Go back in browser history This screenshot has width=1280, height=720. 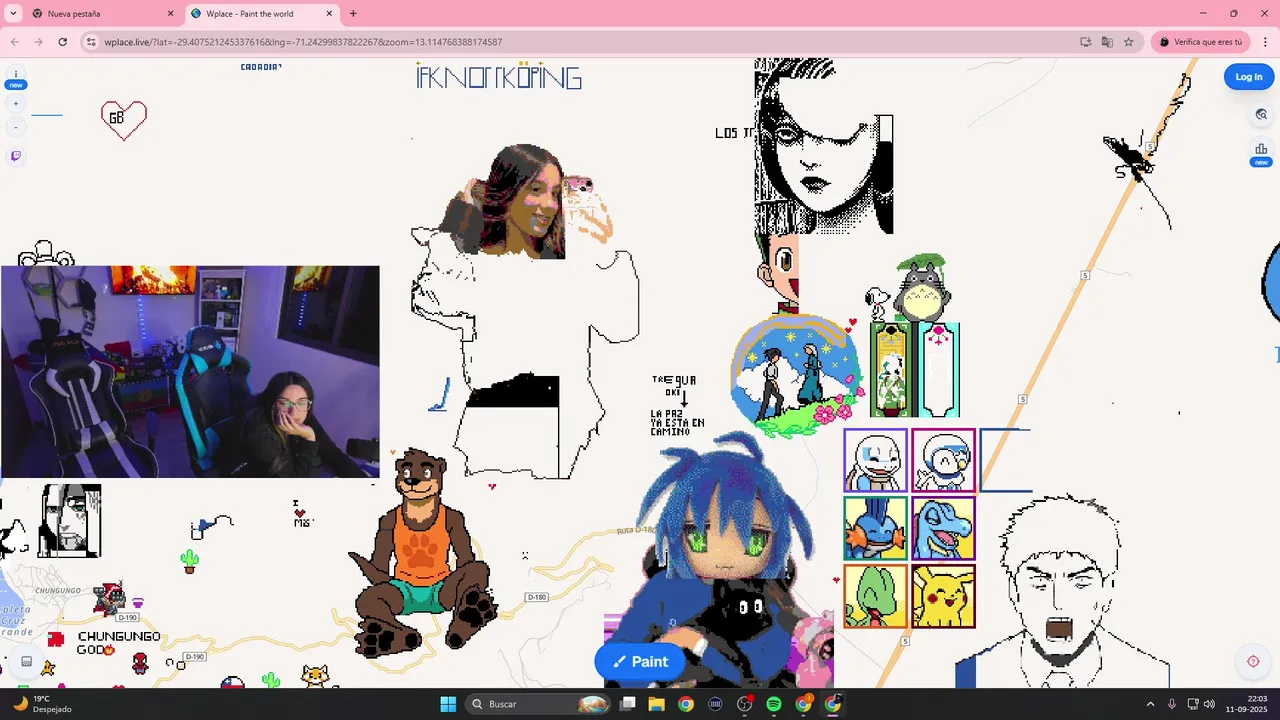coord(15,42)
